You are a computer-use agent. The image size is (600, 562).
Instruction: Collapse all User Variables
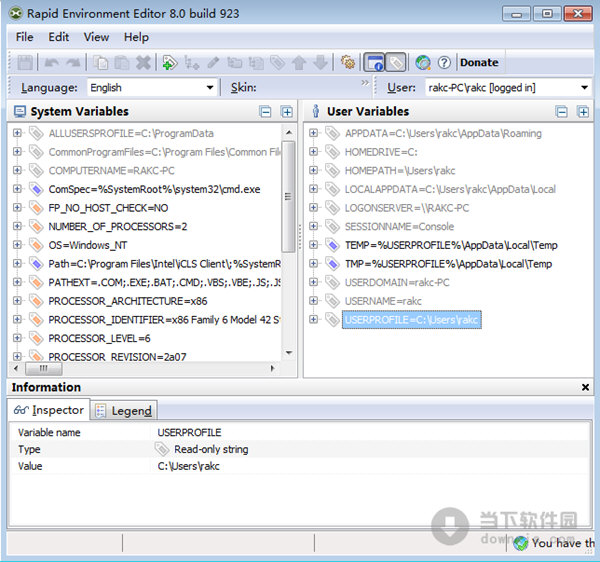coord(562,112)
